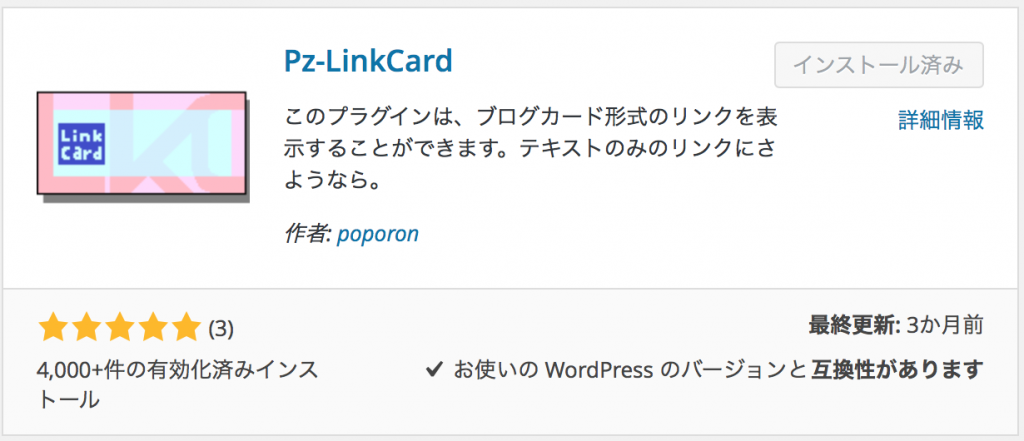
Task: Click the bold 互換性があります text
Action: (897, 370)
